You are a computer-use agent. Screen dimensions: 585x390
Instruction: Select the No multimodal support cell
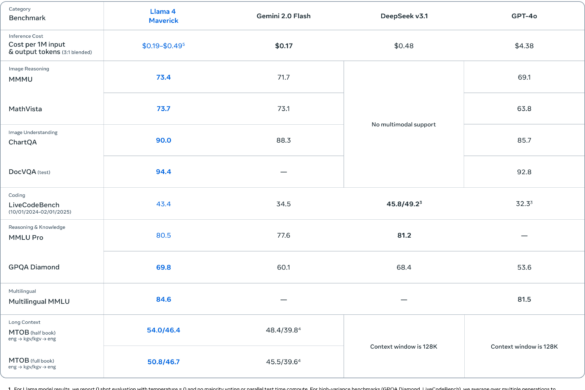click(404, 124)
